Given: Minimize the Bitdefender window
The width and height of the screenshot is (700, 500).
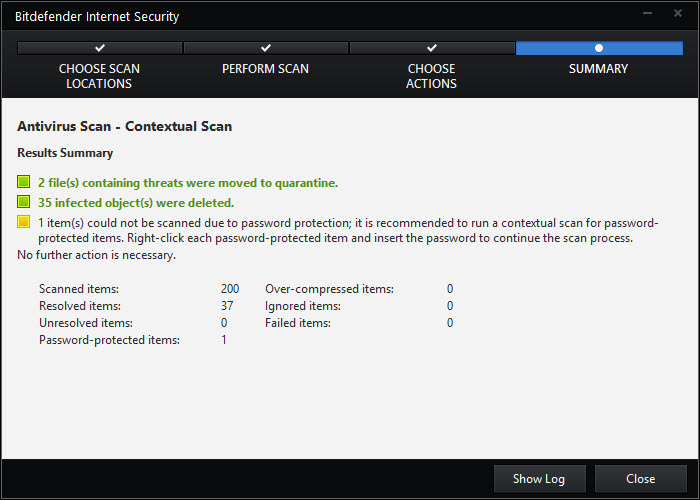Looking at the screenshot, I should [x=647, y=13].
